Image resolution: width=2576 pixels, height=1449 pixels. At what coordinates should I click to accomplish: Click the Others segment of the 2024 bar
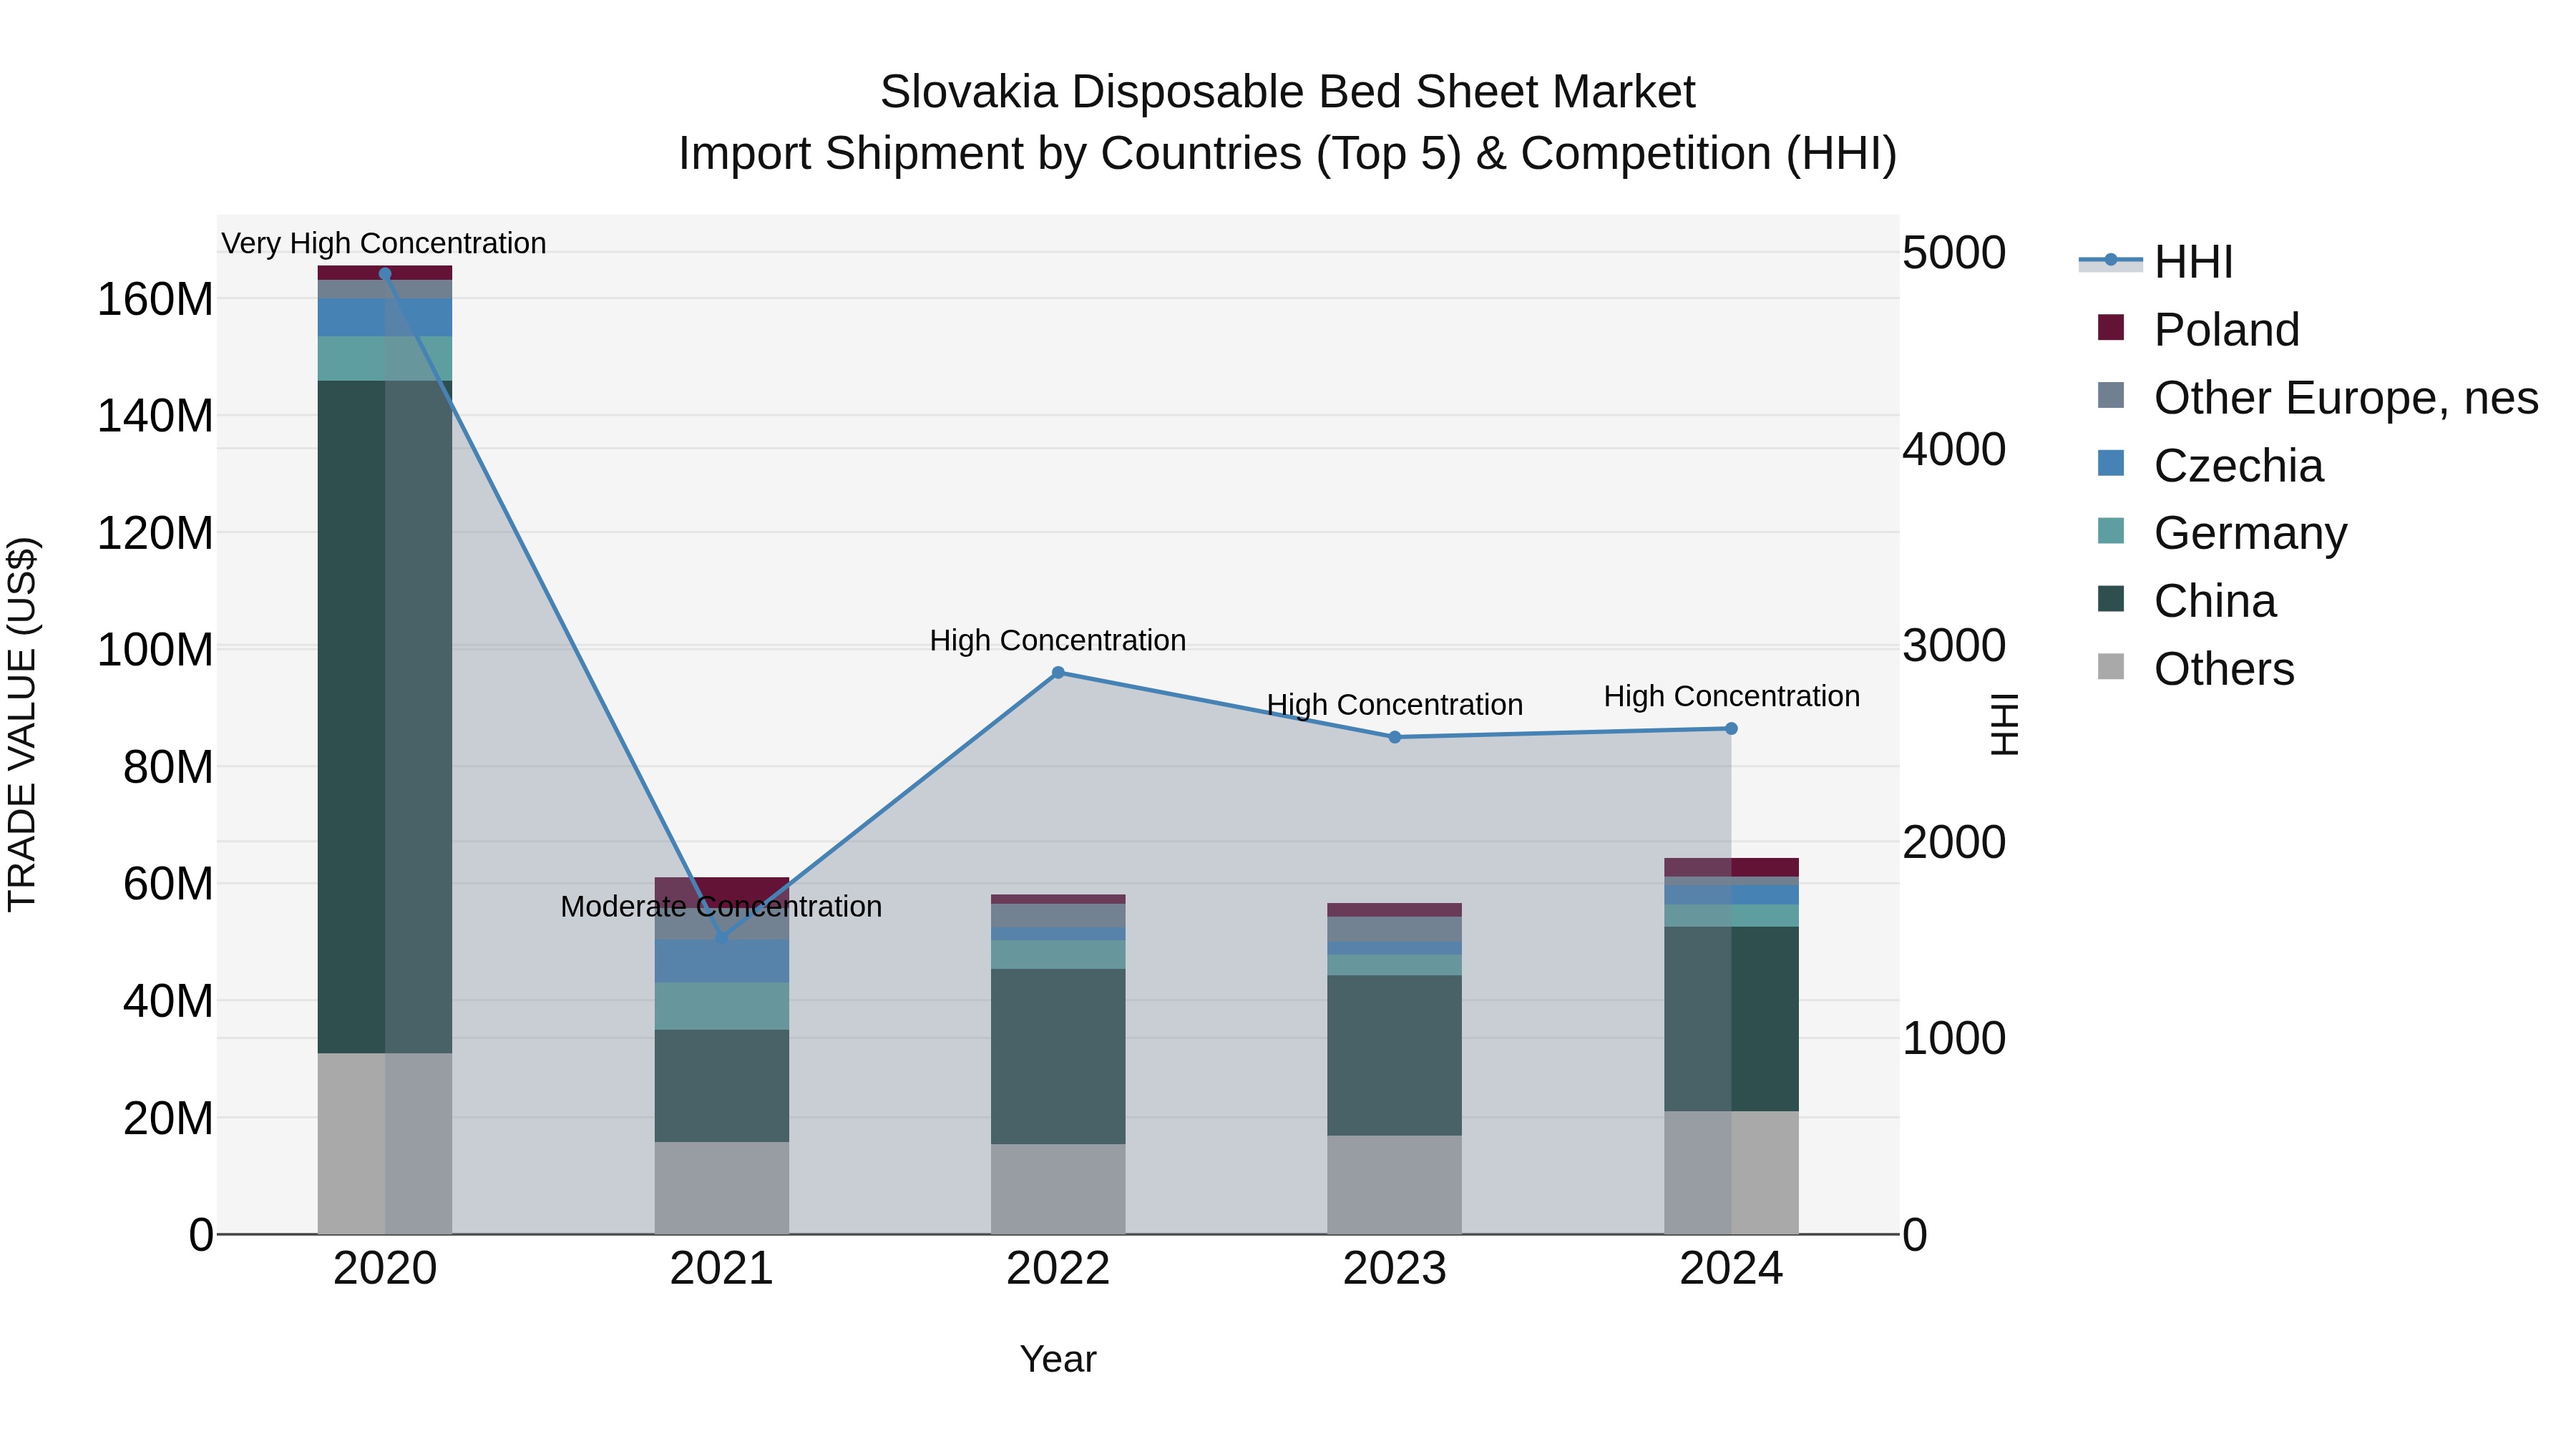click(x=1732, y=1172)
